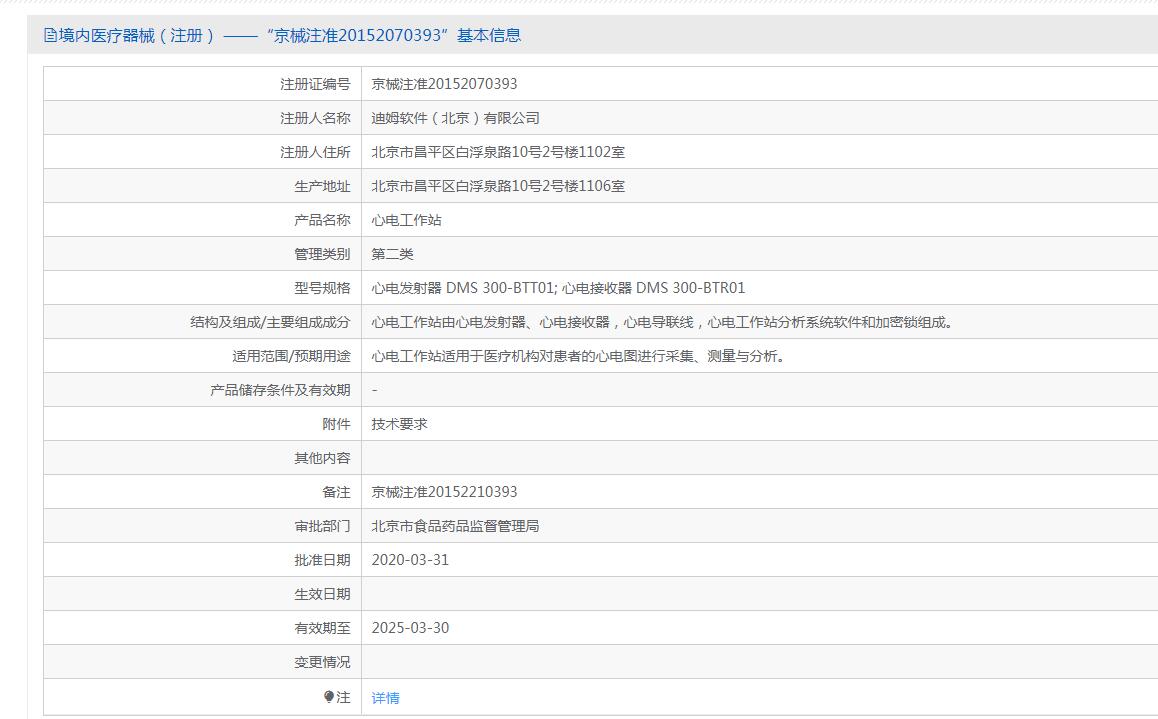Select the 第二类 category value
This screenshot has width=1158, height=719.
pos(393,254)
